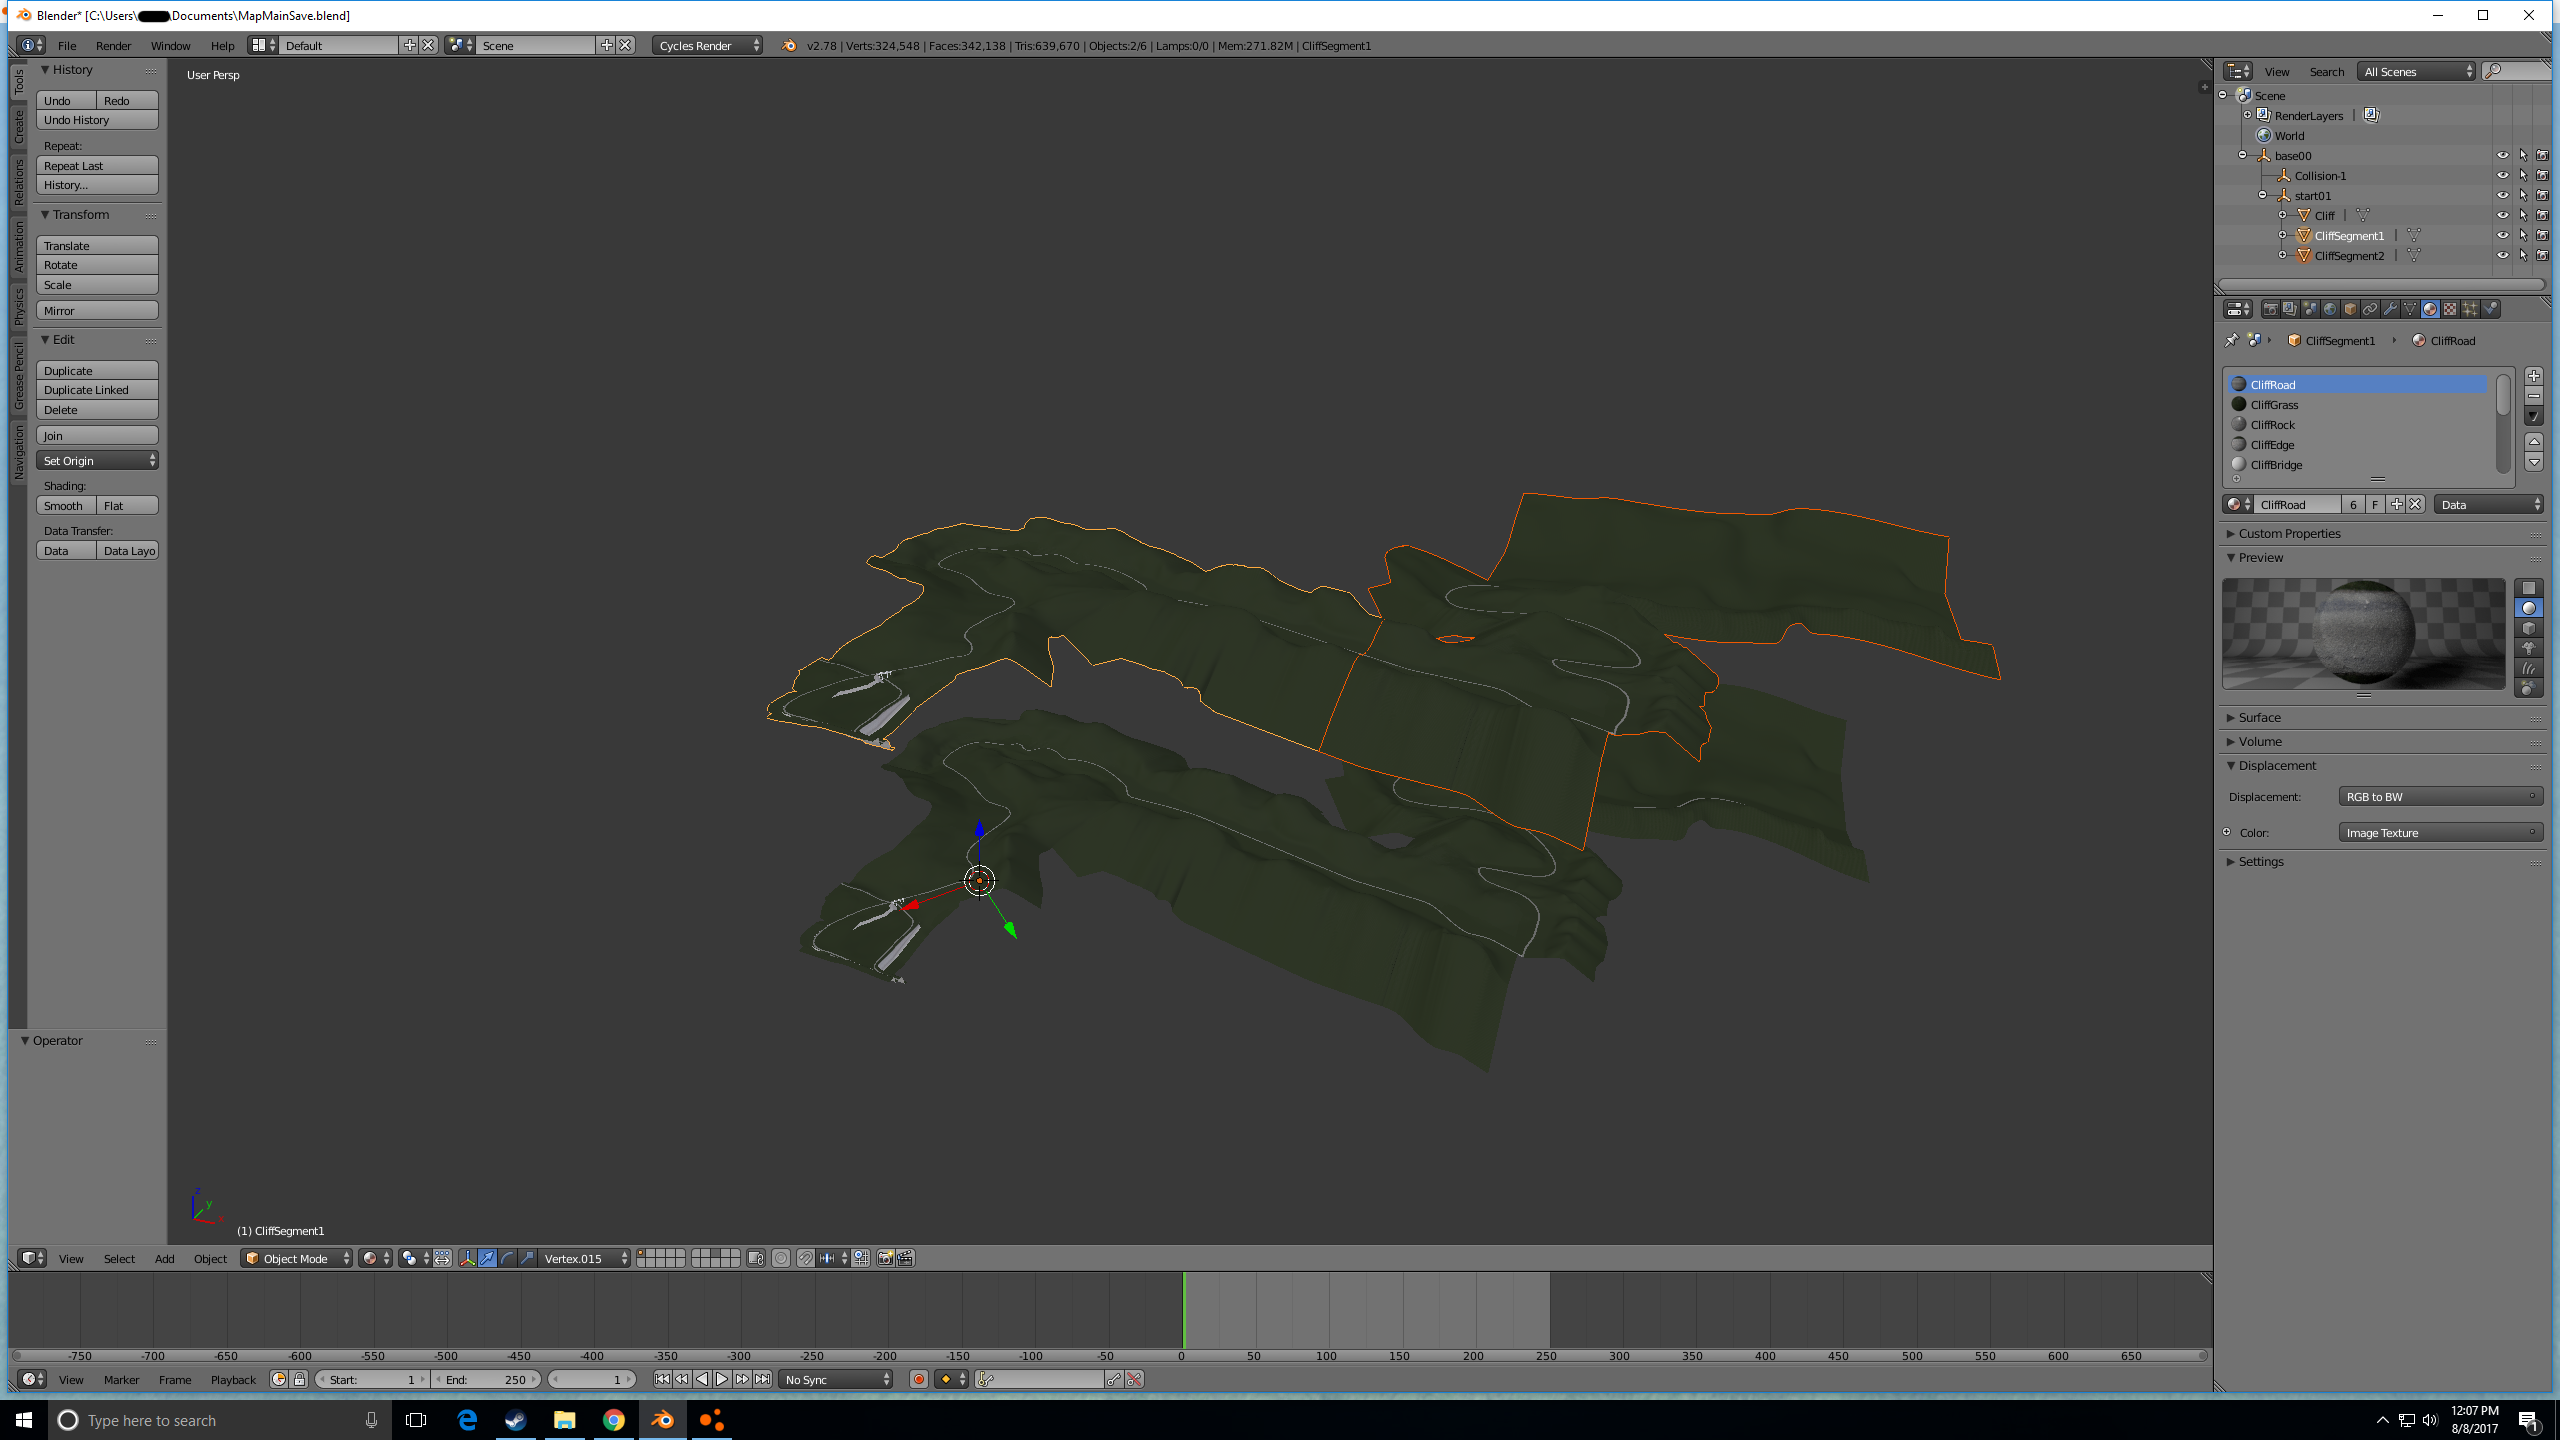Click OpenGL render active viewport icon
This screenshot has height=1440, width=2560.
pyautogui.click(x=885, y=1258)
